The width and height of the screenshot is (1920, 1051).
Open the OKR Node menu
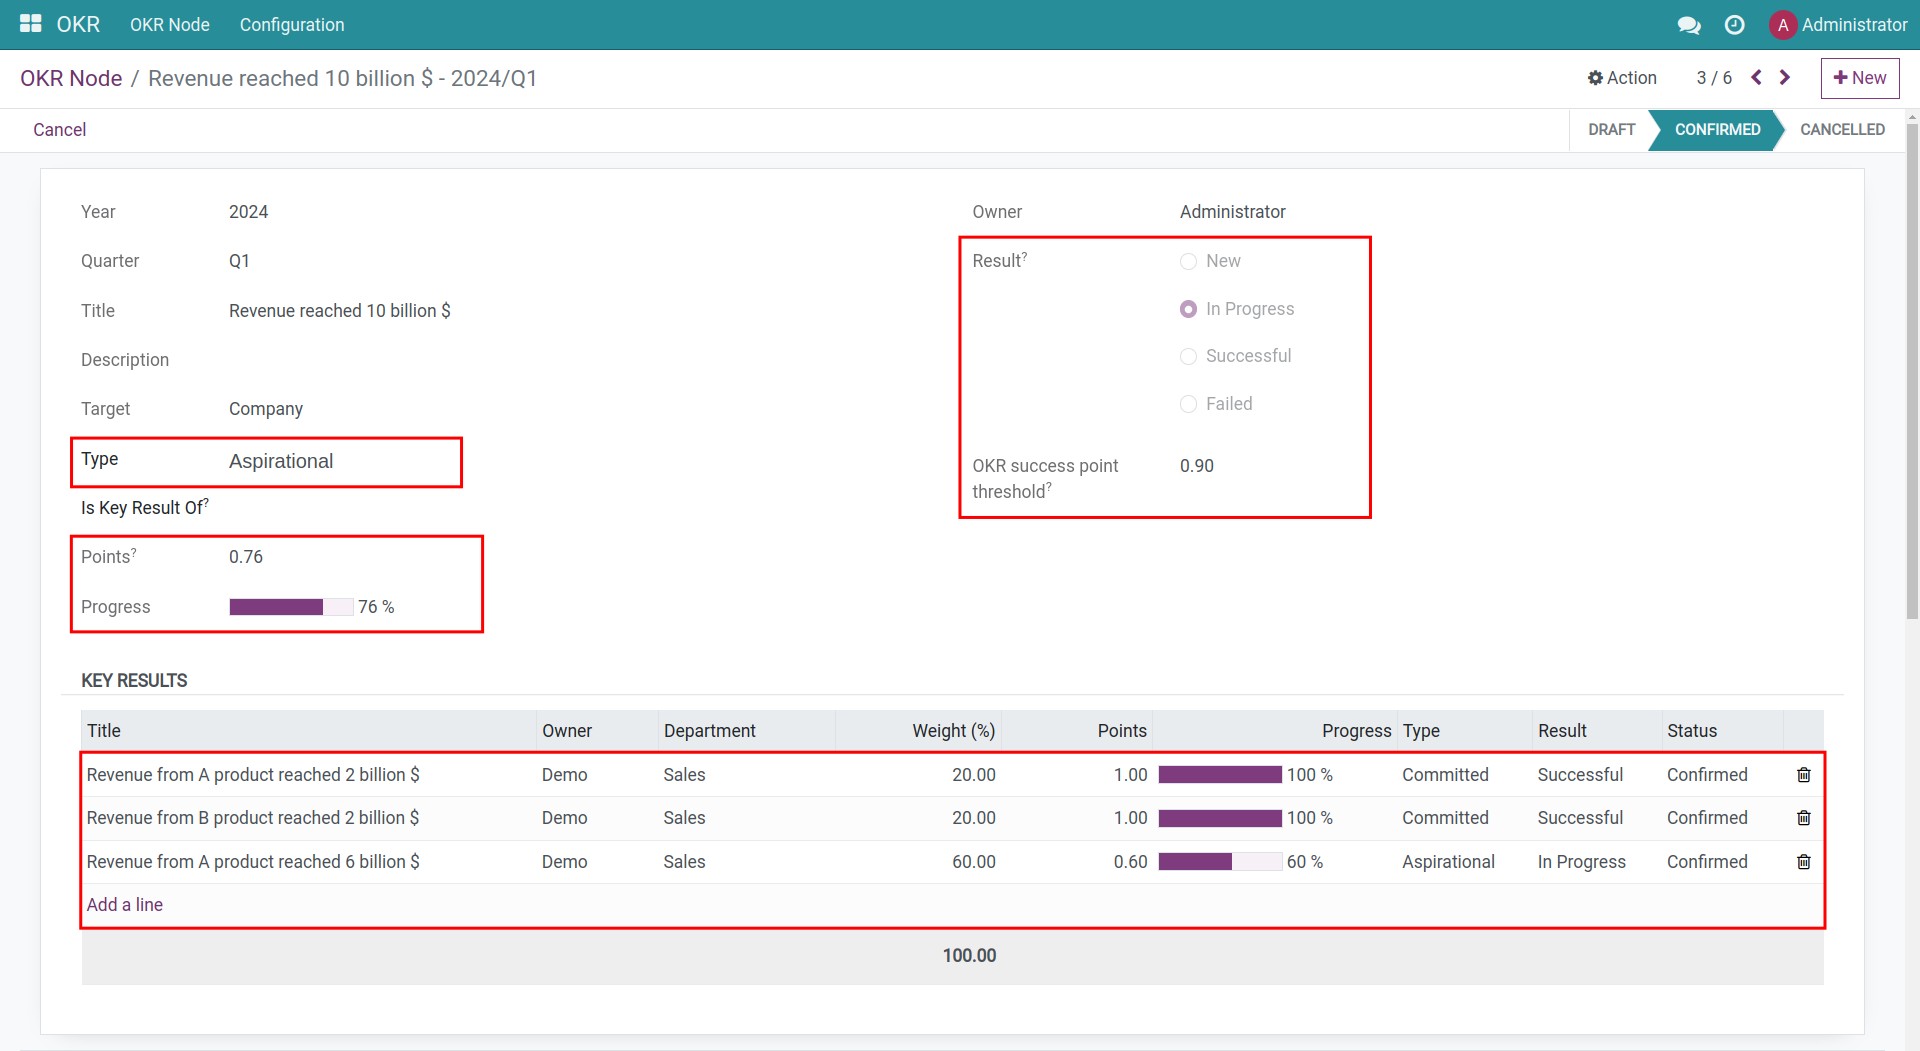(x=169, y=24)
